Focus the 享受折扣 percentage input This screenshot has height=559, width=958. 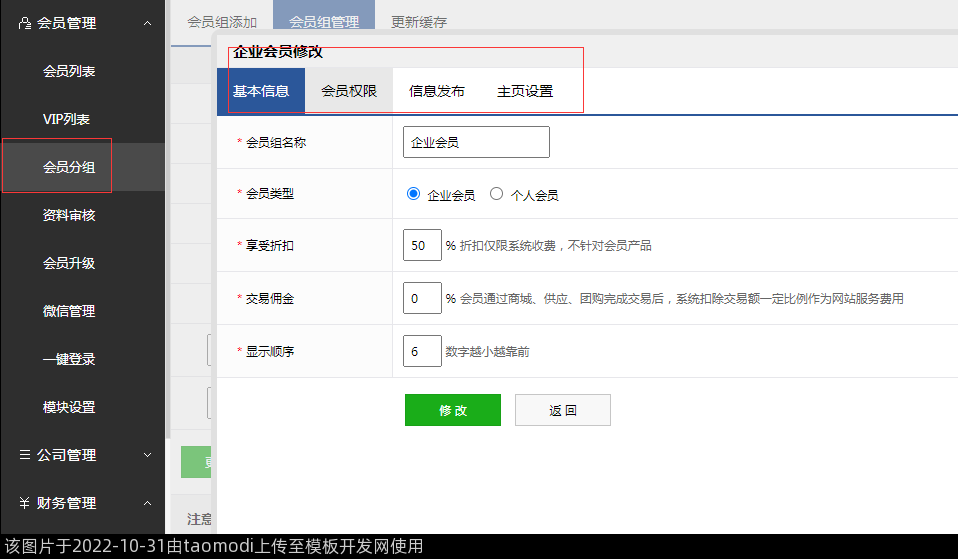pos(422,245)
